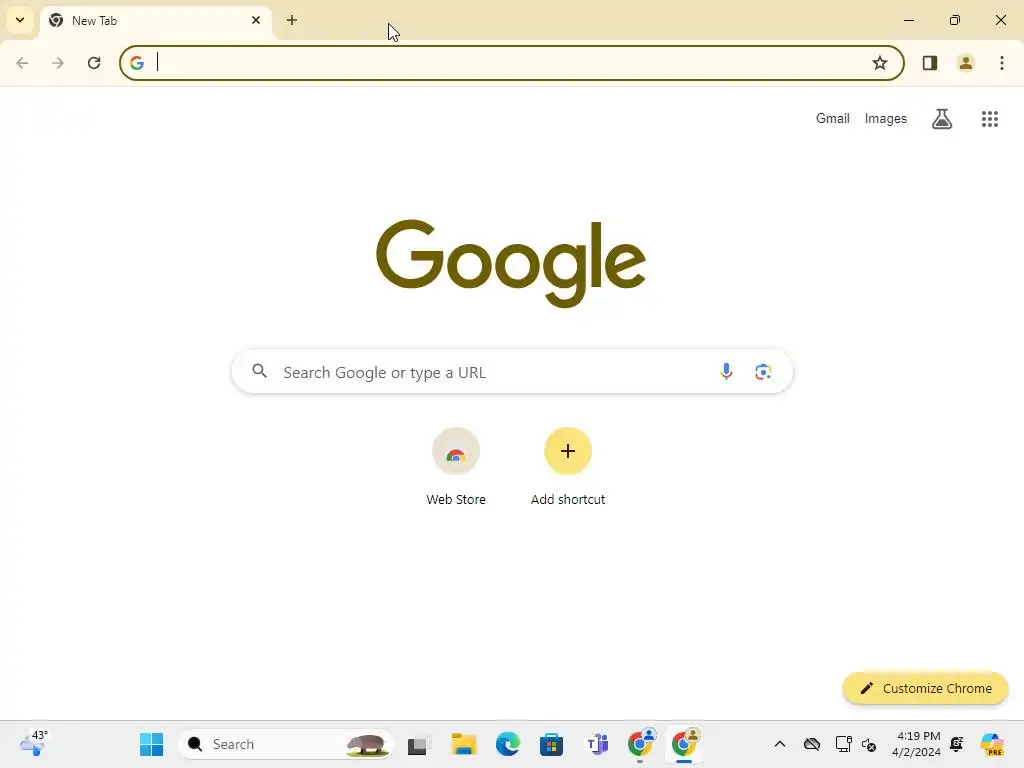Screen dimensions: 1024x768
Task: Click the taskbar Search box
Action: pyautogui.click(x=286, y=744)
